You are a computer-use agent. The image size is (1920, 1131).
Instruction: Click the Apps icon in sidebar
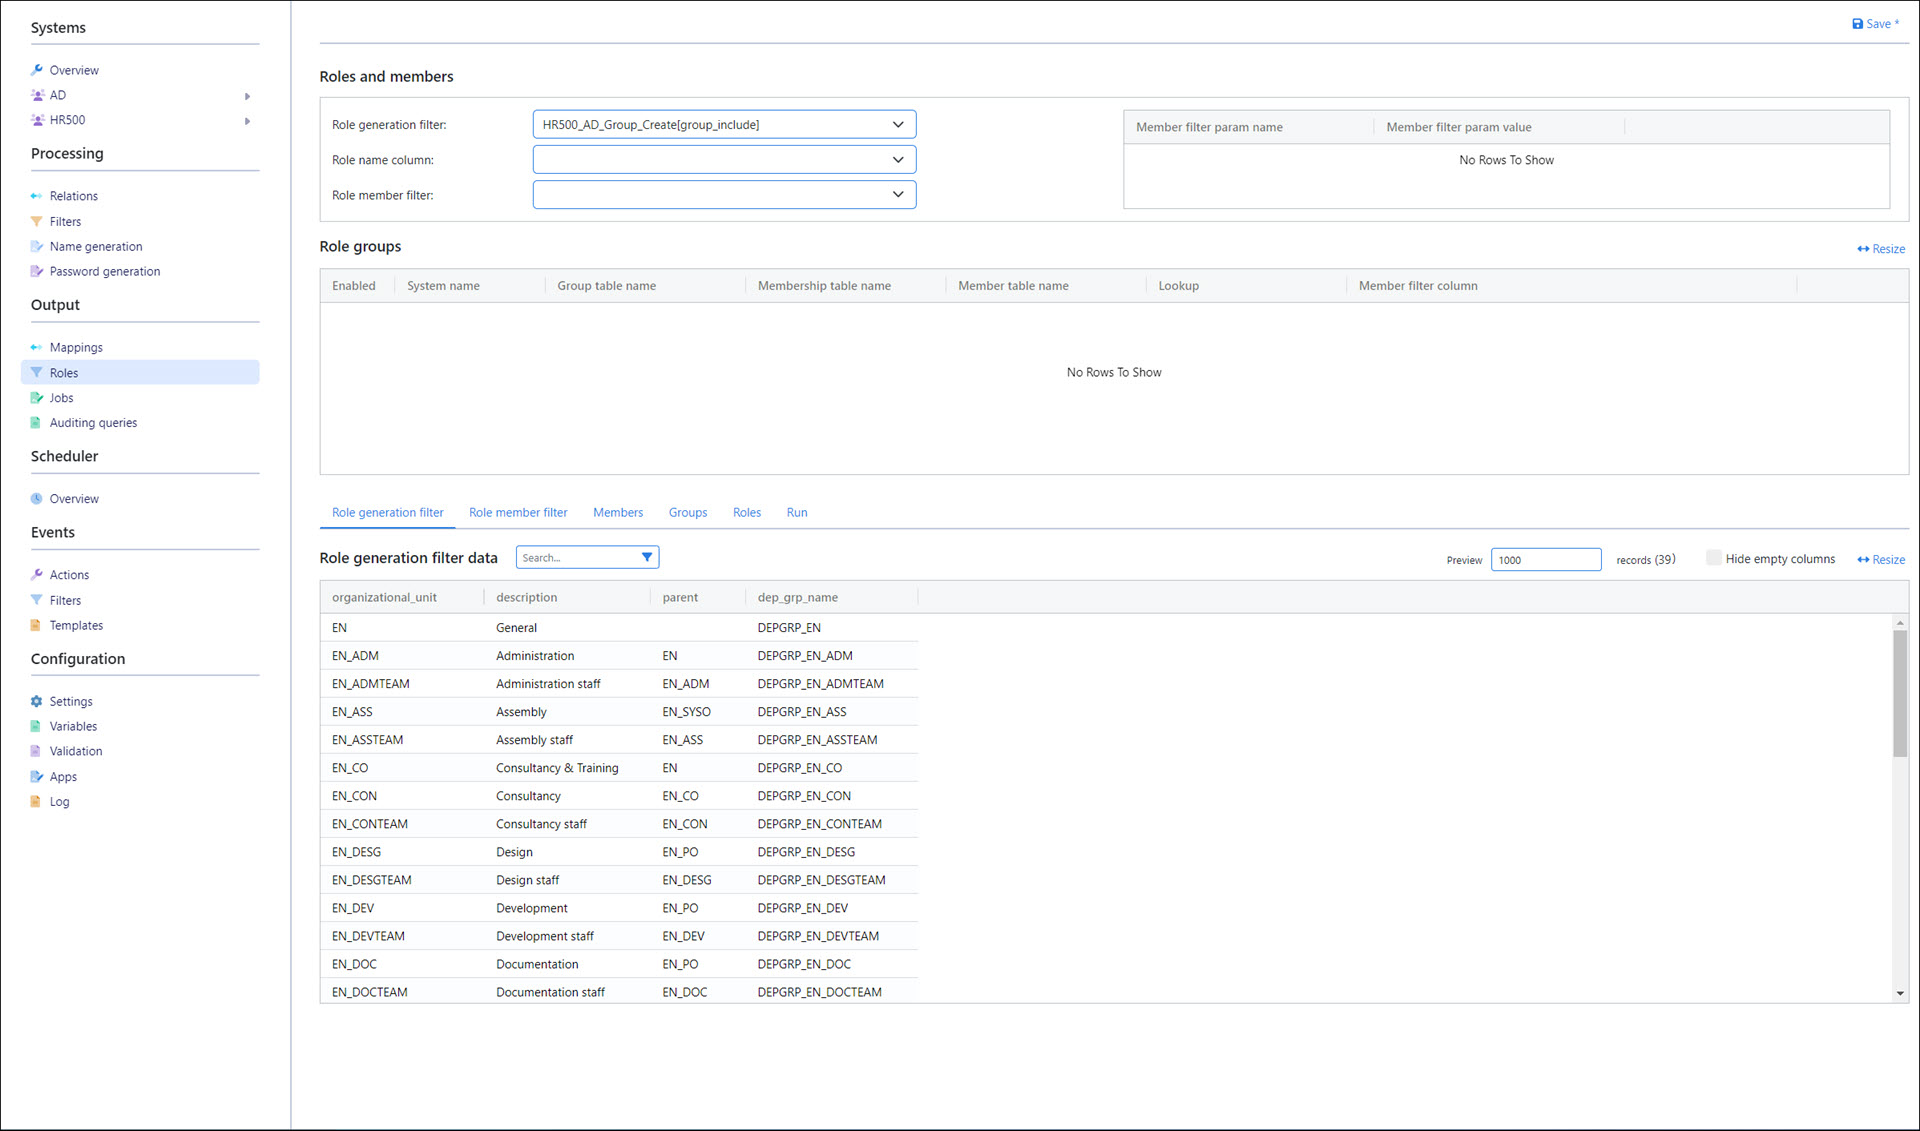37,777
